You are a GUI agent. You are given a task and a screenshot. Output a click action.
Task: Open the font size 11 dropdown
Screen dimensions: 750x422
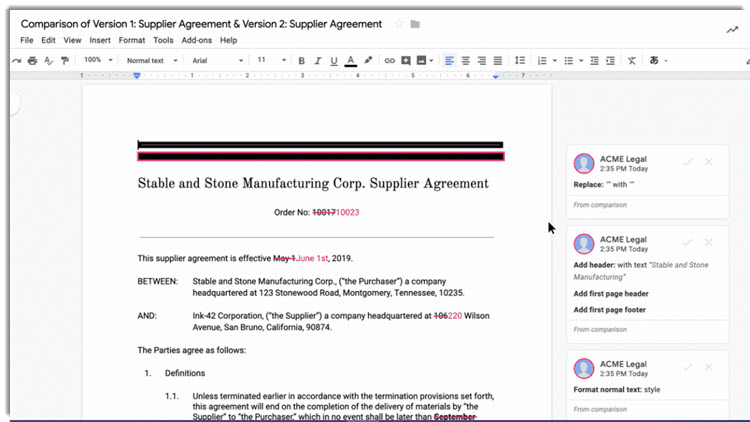coord(271,60)
